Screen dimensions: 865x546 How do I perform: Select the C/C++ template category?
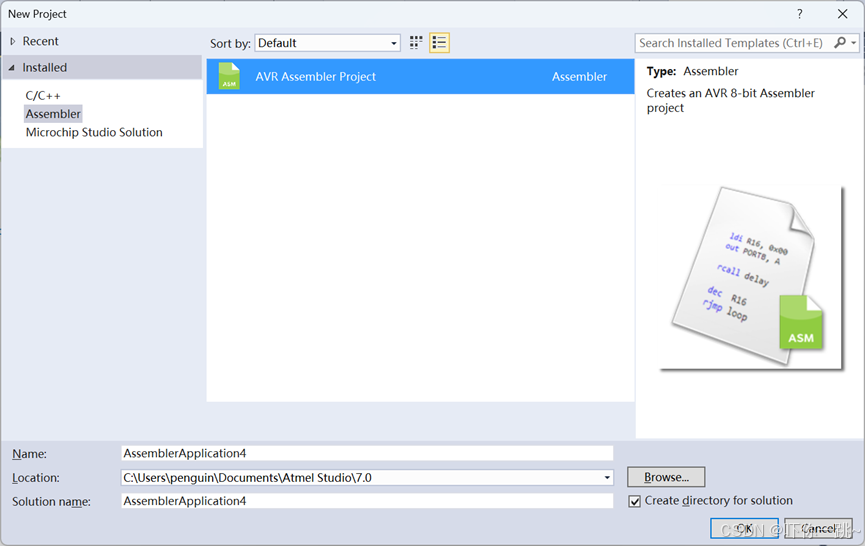pyautogui.click(x=43, y=95)
